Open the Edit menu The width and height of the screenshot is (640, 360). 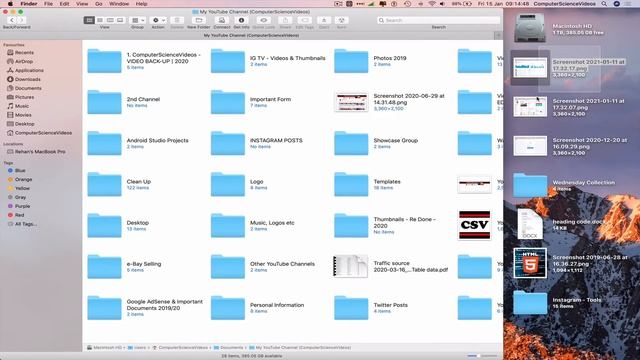pyautogui.click(x=64, y=4)
